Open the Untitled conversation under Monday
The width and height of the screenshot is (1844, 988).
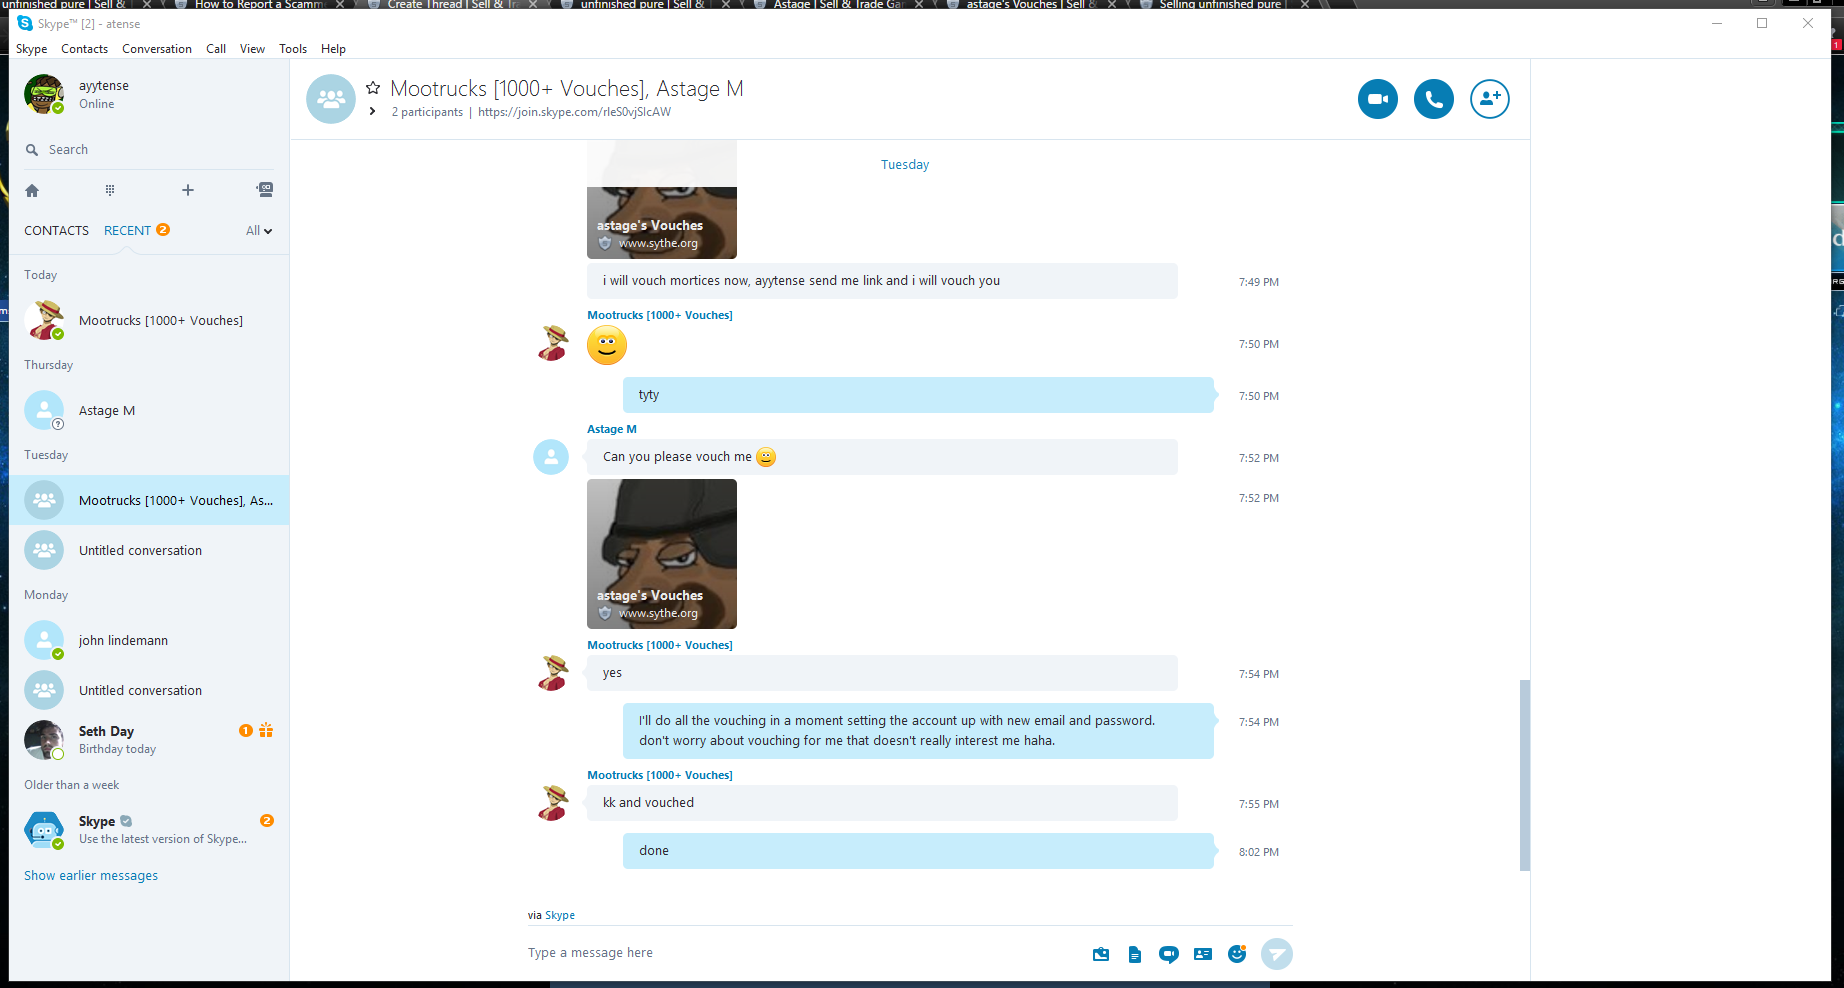149,690
